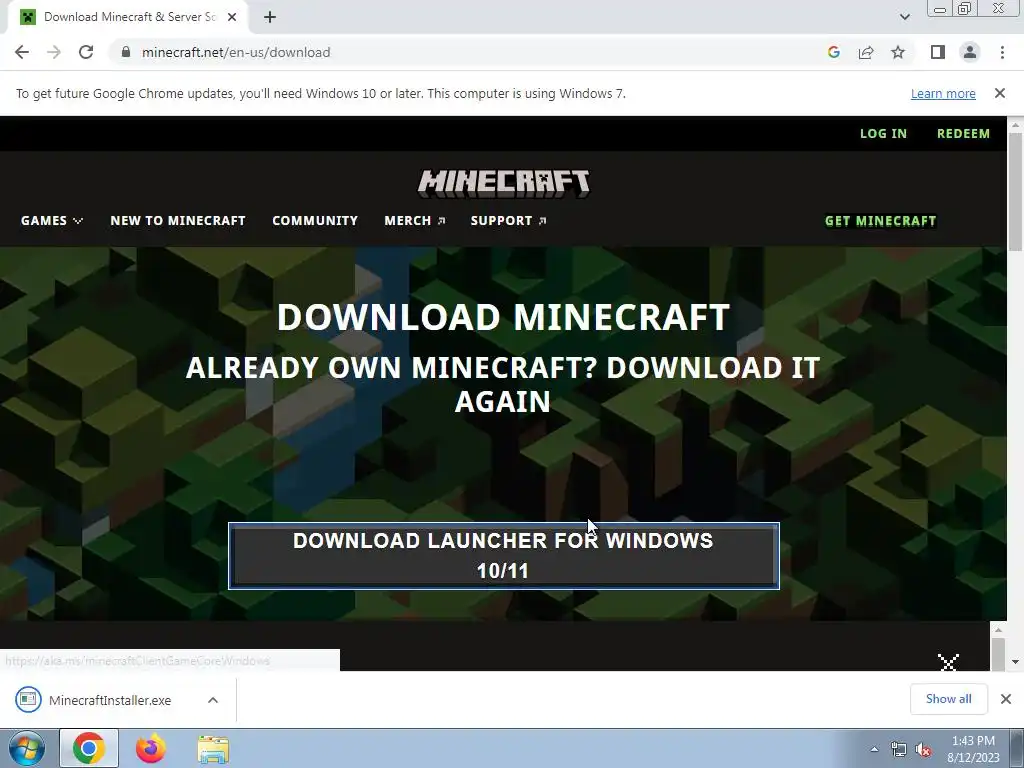The width and height of the screenshot is (1024, 768).
Task: Click the REDEEM link
Action: pyautogui.click(x=963, y=133)
